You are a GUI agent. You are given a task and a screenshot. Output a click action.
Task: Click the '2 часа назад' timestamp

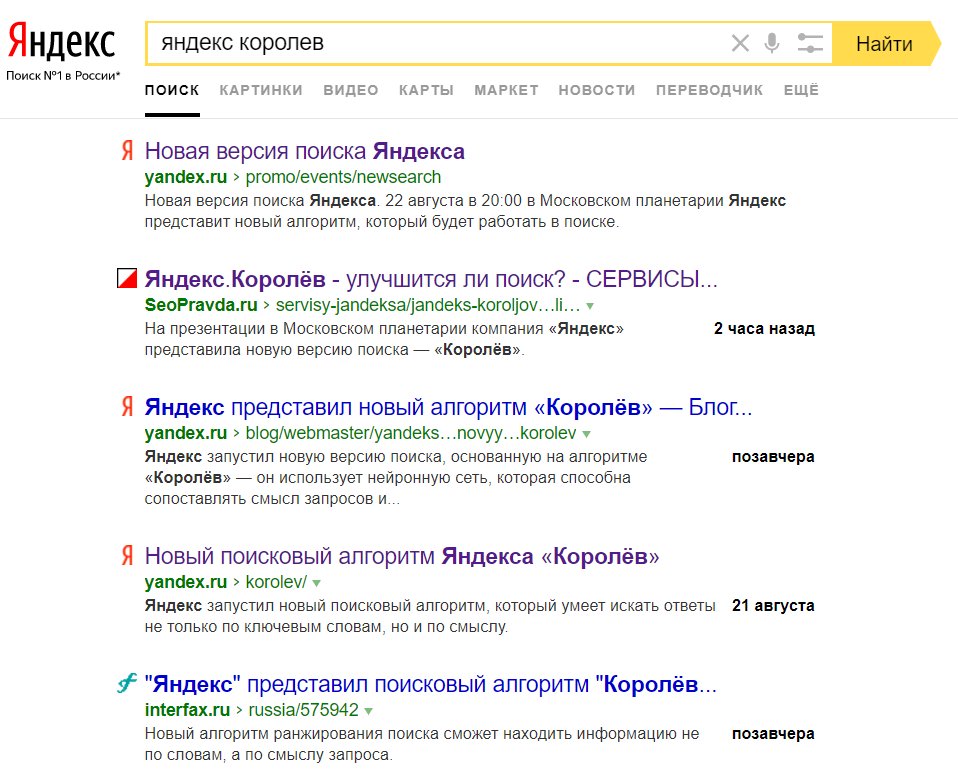tap(764, 329)
